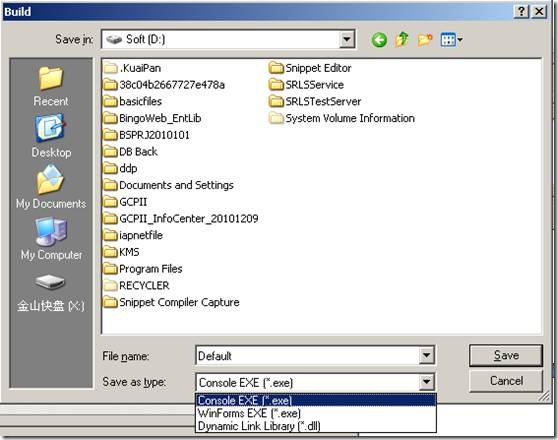Select the .KuaiPan folder
The image size is (558, 440).
tap(132, 68)
